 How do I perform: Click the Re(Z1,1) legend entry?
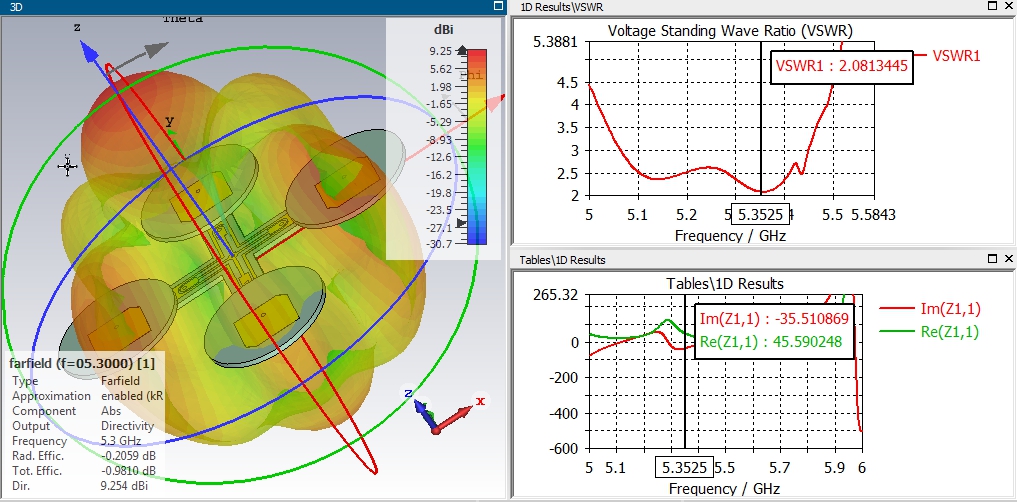[929, 331]
